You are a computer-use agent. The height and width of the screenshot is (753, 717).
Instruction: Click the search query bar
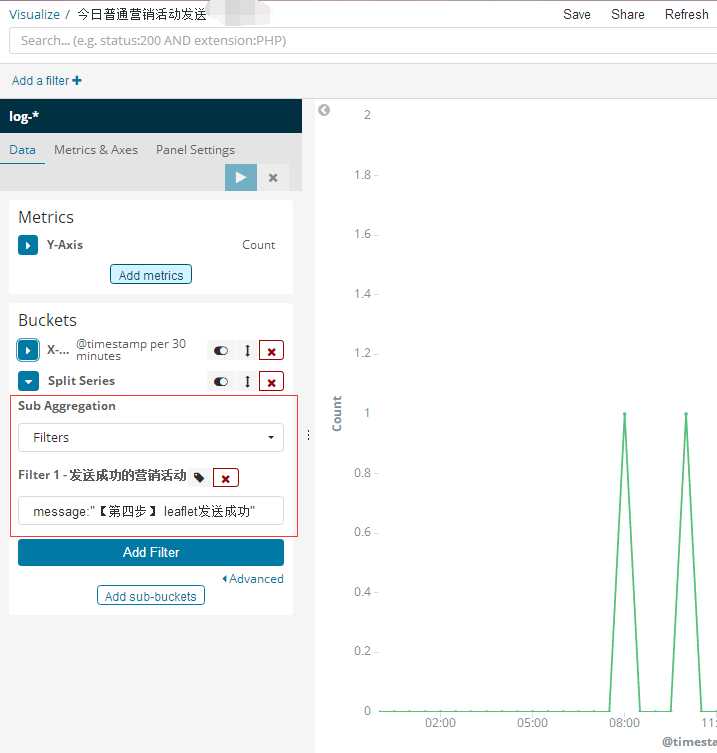click(363, 41)
